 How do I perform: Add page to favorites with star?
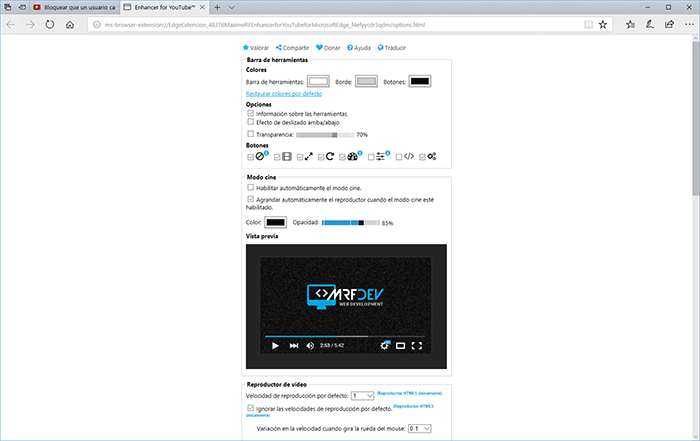(x=603, y=25)
